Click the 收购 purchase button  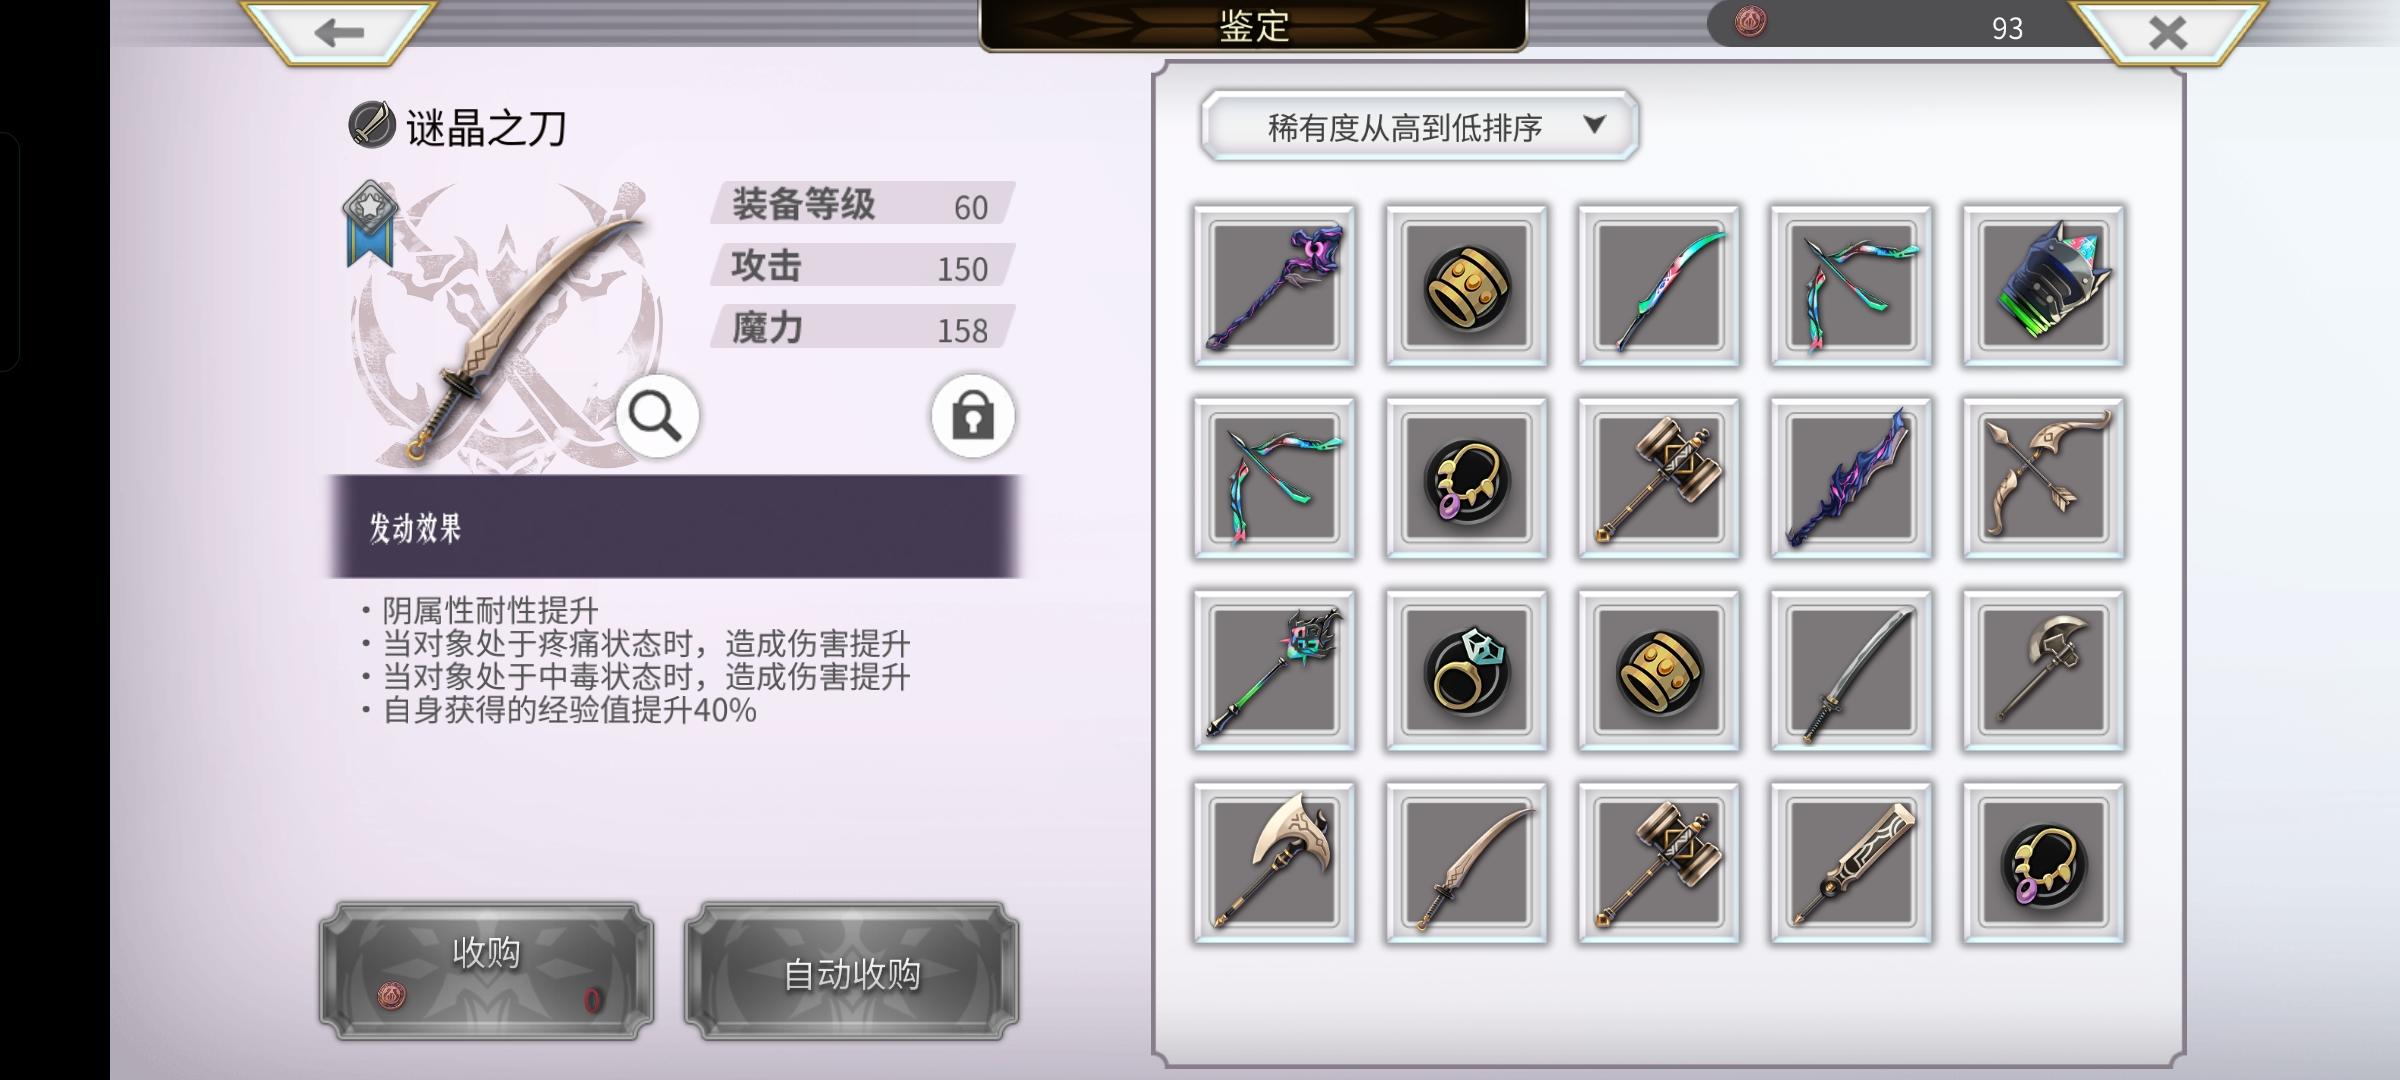tap(486, 972)
